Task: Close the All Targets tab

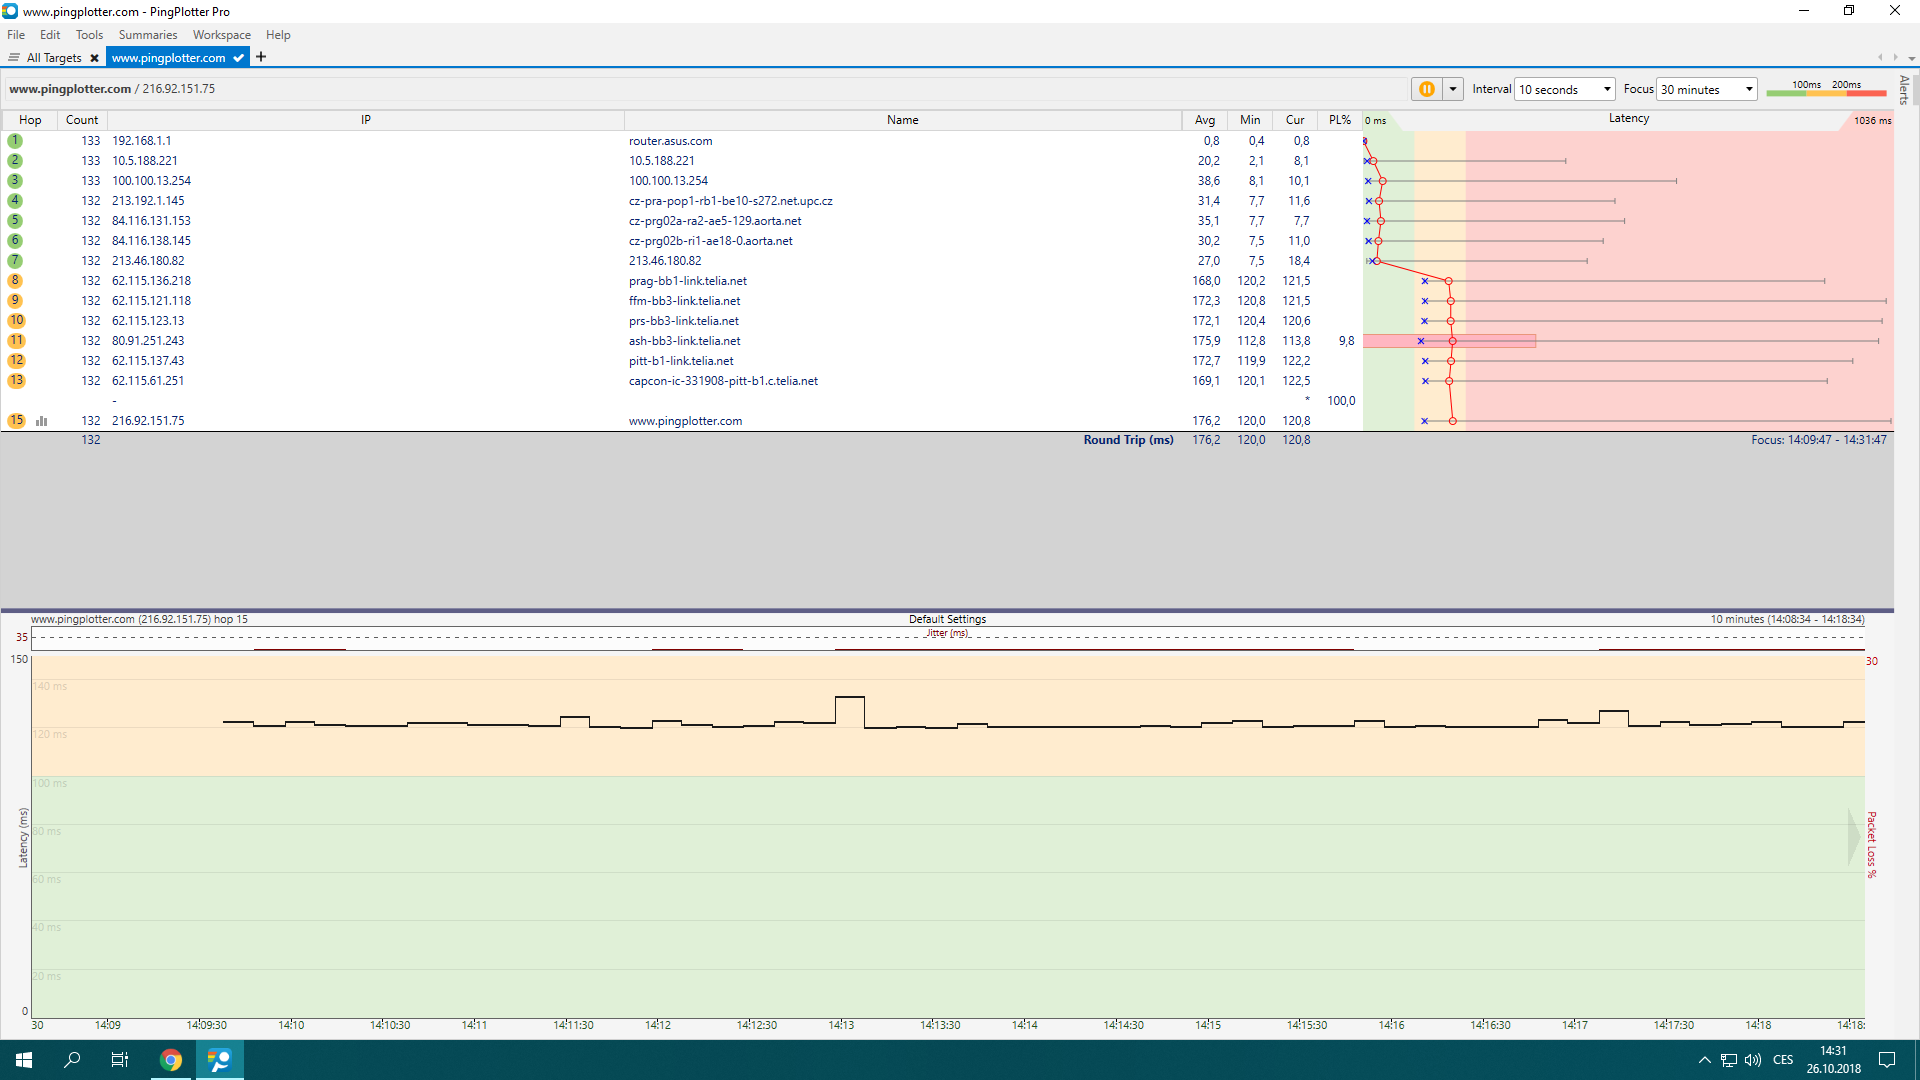Action: [94, 58]
